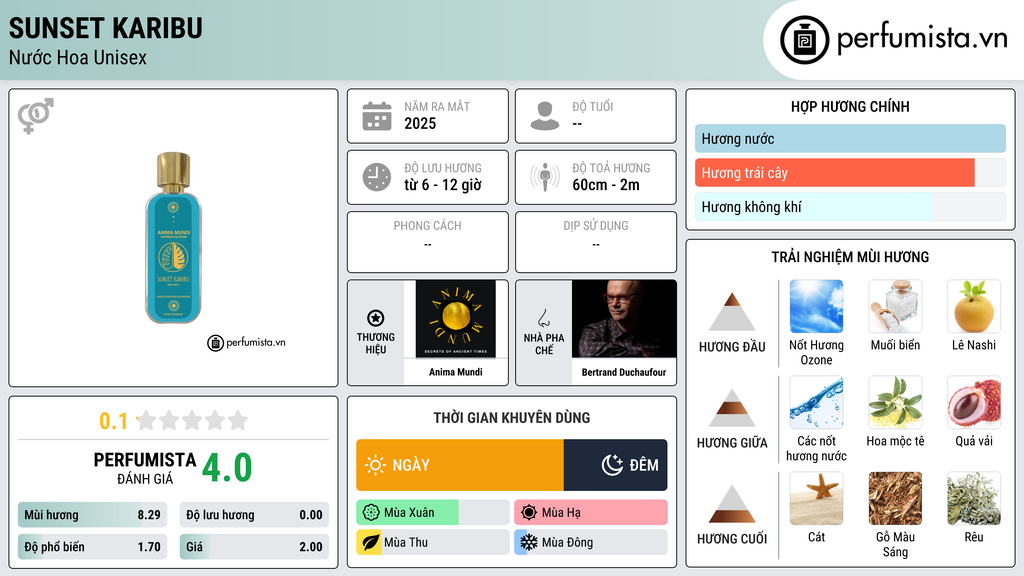
Task: Click the Anima Mundi brand logo image
Action: coord(455,319)
